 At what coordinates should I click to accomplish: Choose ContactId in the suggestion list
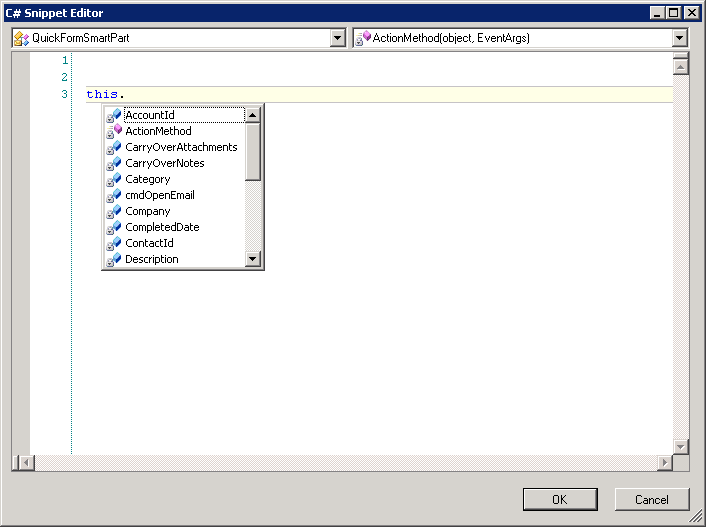point(149,243)
